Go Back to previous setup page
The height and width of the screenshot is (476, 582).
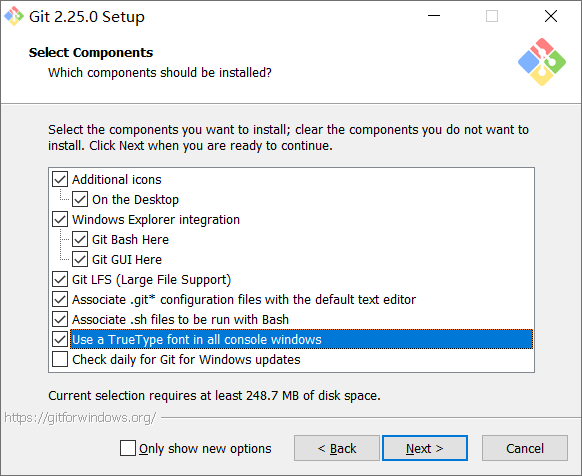[x=337, y=448]
